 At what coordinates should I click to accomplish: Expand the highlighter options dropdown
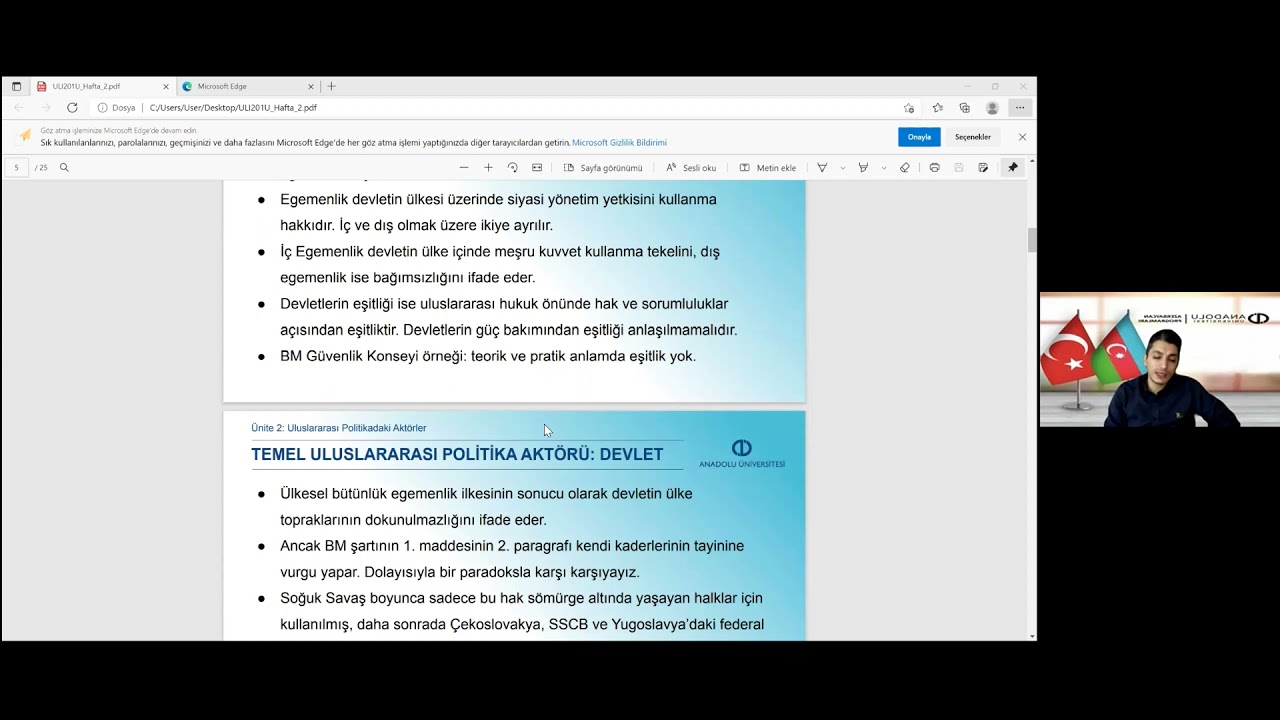pos(884,168)
